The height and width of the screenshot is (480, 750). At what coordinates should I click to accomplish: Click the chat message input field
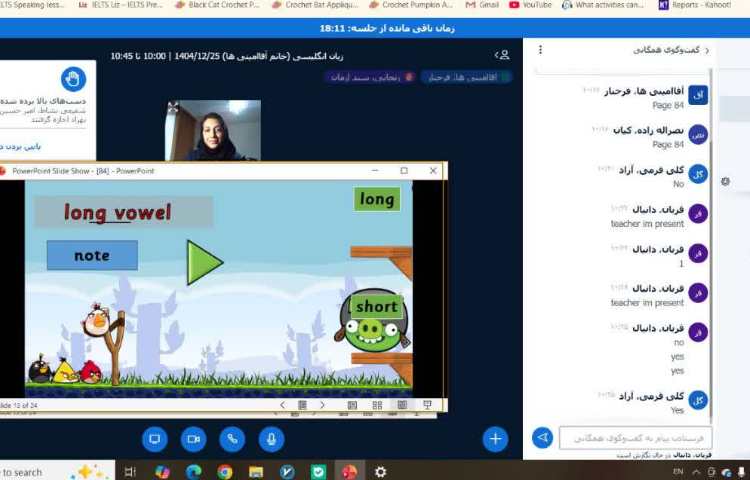635,438
